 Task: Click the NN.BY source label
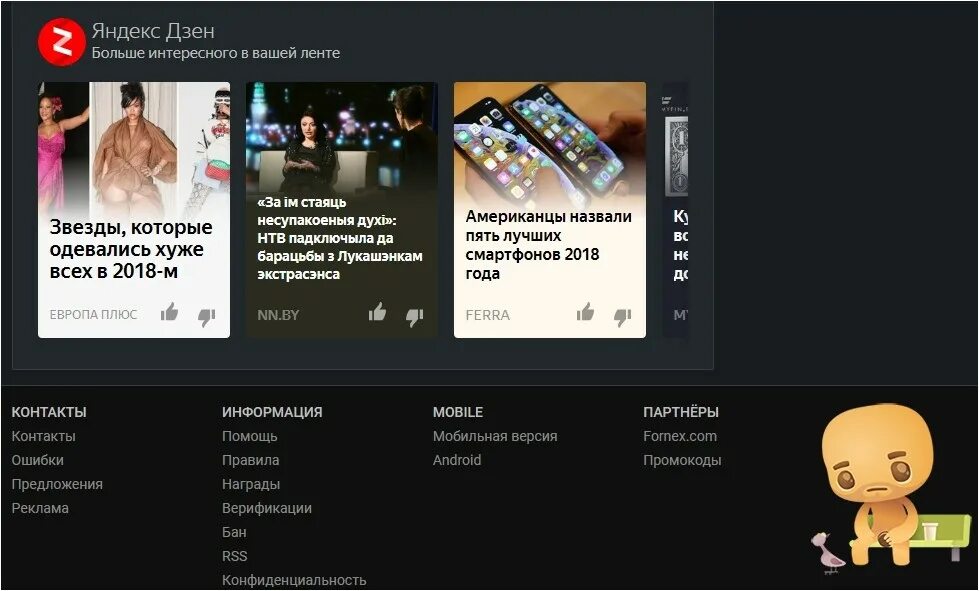[x=278, y=315]
